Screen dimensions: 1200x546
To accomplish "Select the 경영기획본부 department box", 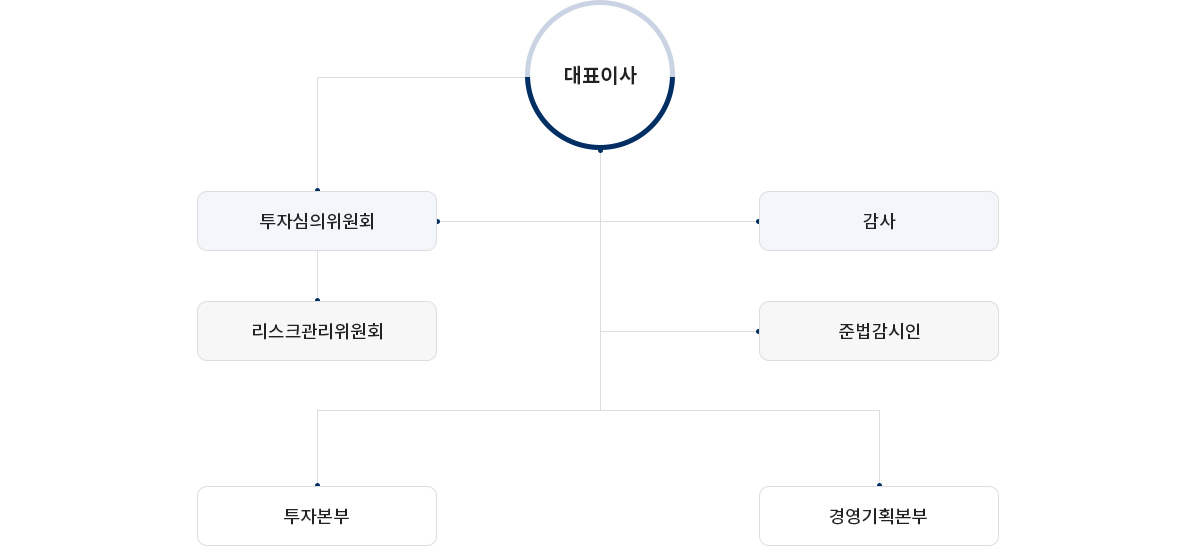I will [x=879, y=516].
